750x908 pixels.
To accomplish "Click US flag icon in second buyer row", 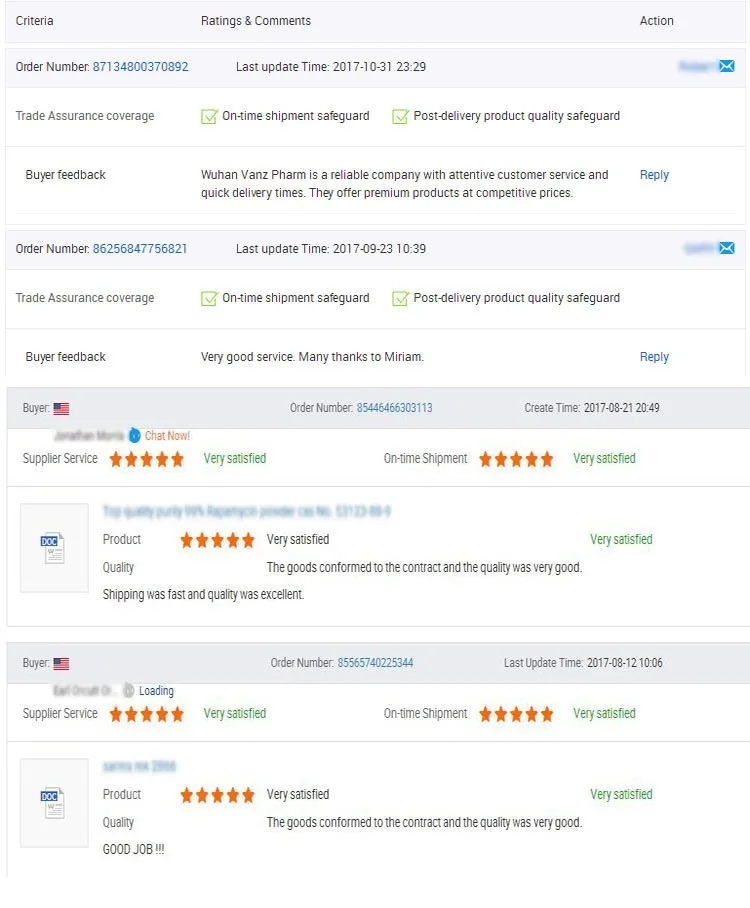I will tap(61, 664).
